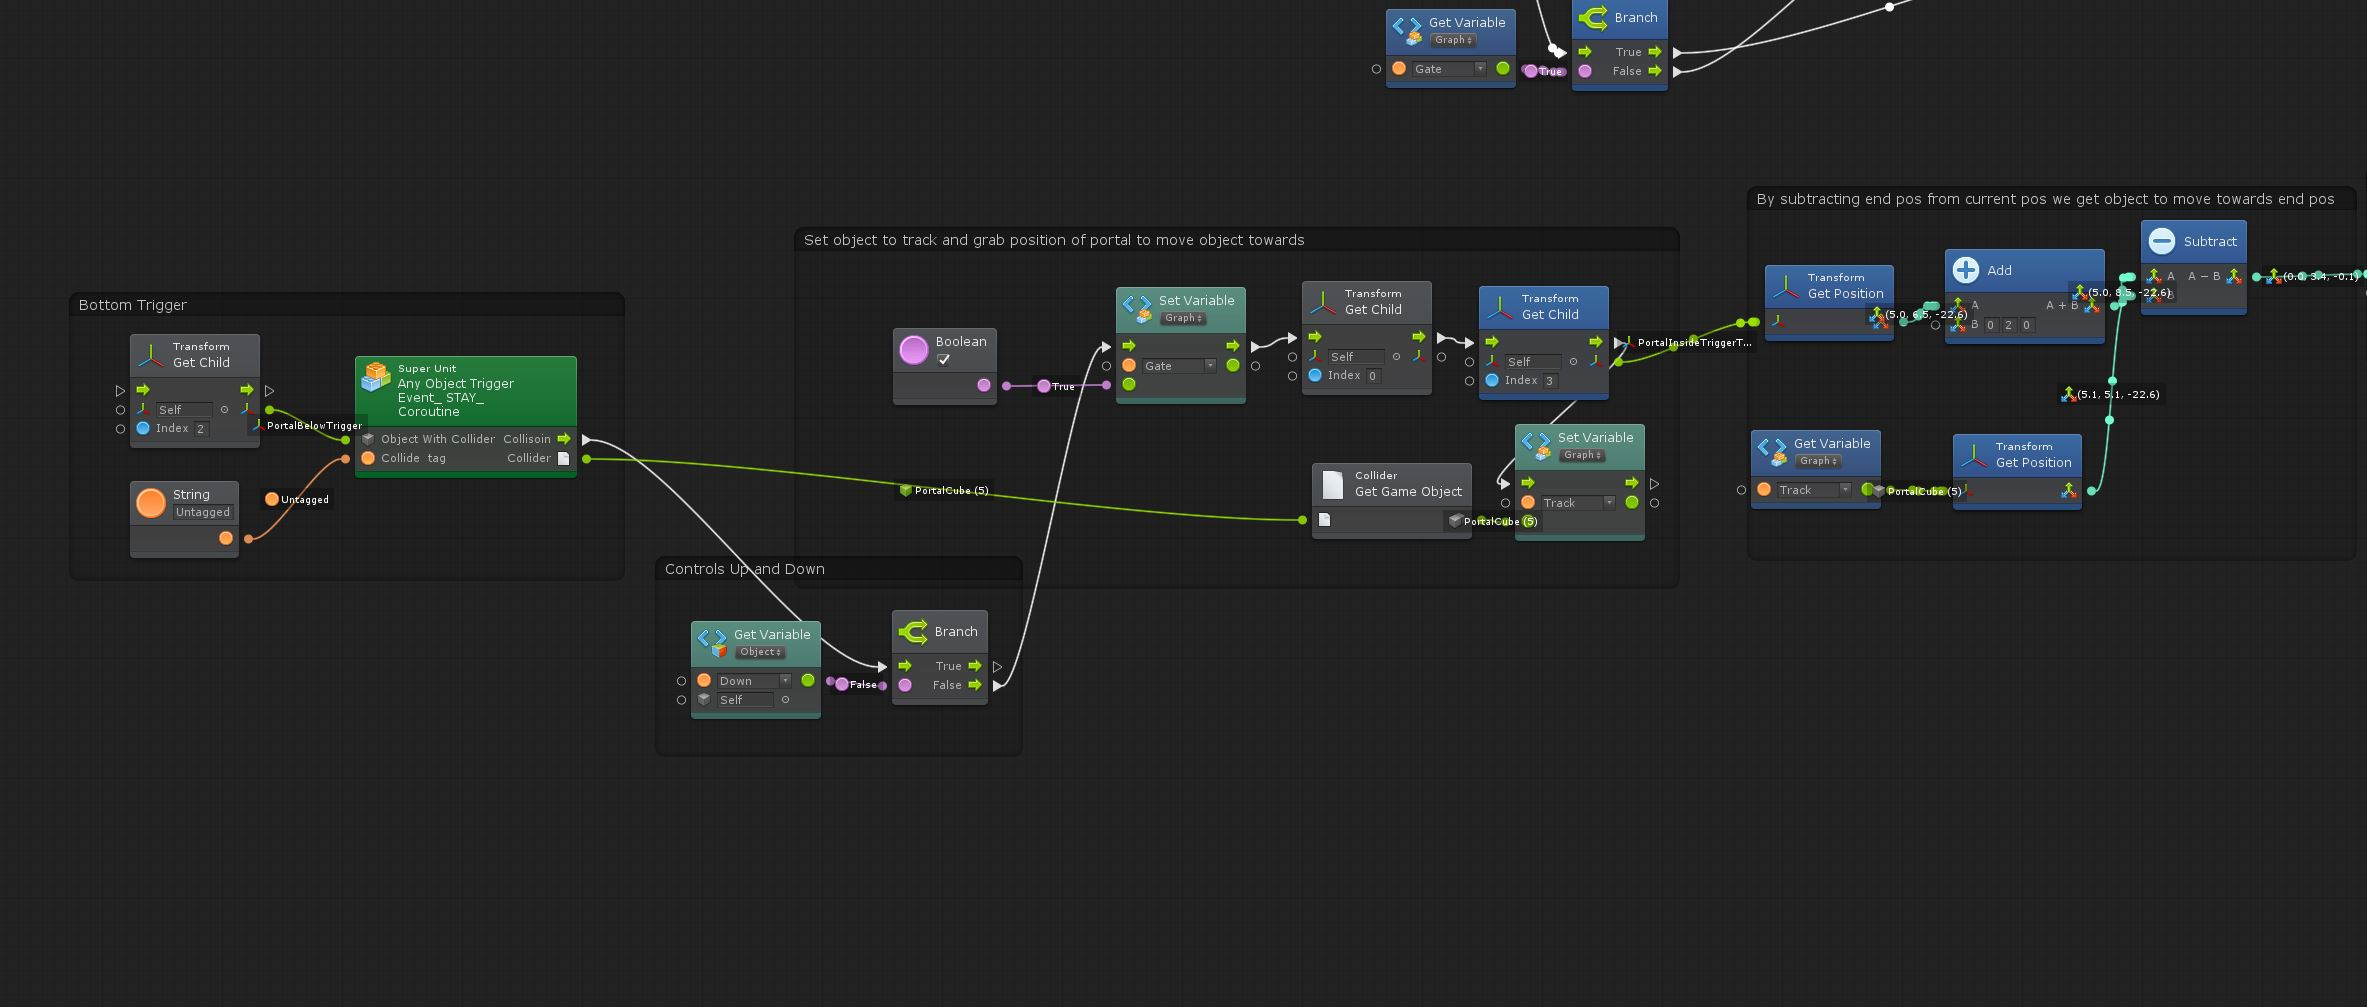Select Get Variable Track node icon

click(1772, 451)
